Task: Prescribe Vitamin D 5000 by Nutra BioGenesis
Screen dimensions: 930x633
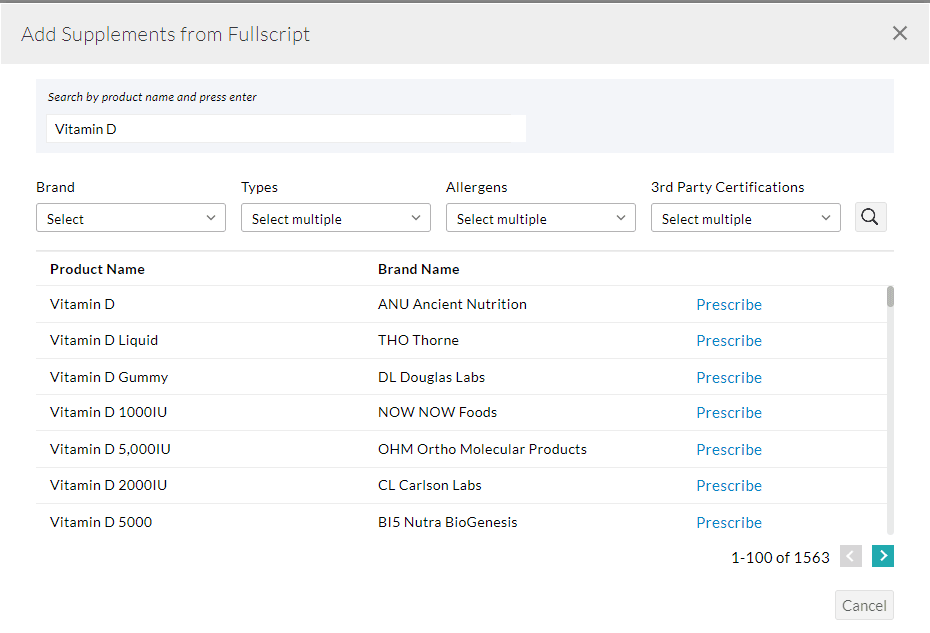Action: [x=729, y=522]
